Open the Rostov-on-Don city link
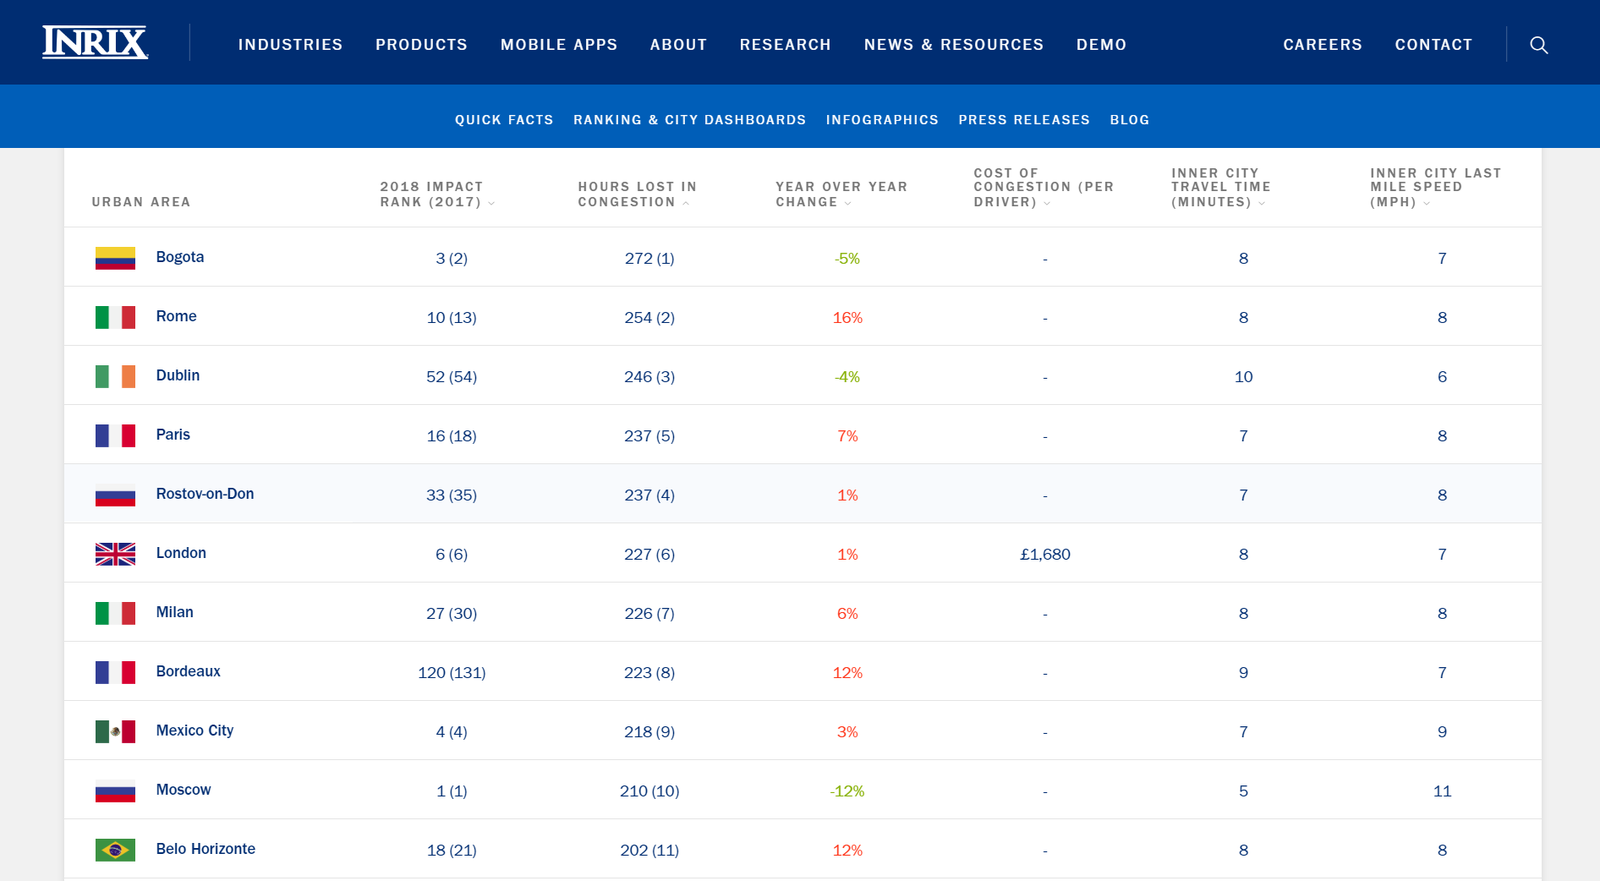Viewport: 1600px width, 881px height. click(205, 494)
